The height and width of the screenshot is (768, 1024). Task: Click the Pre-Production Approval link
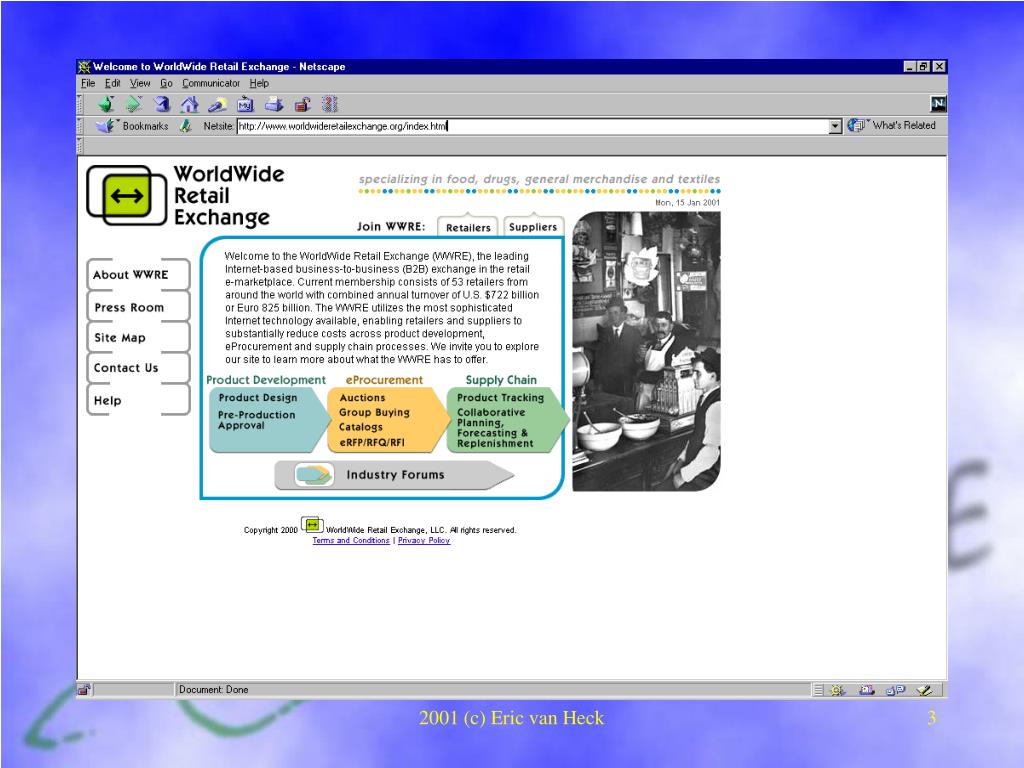pyautogui.click(x=257, y=420)
